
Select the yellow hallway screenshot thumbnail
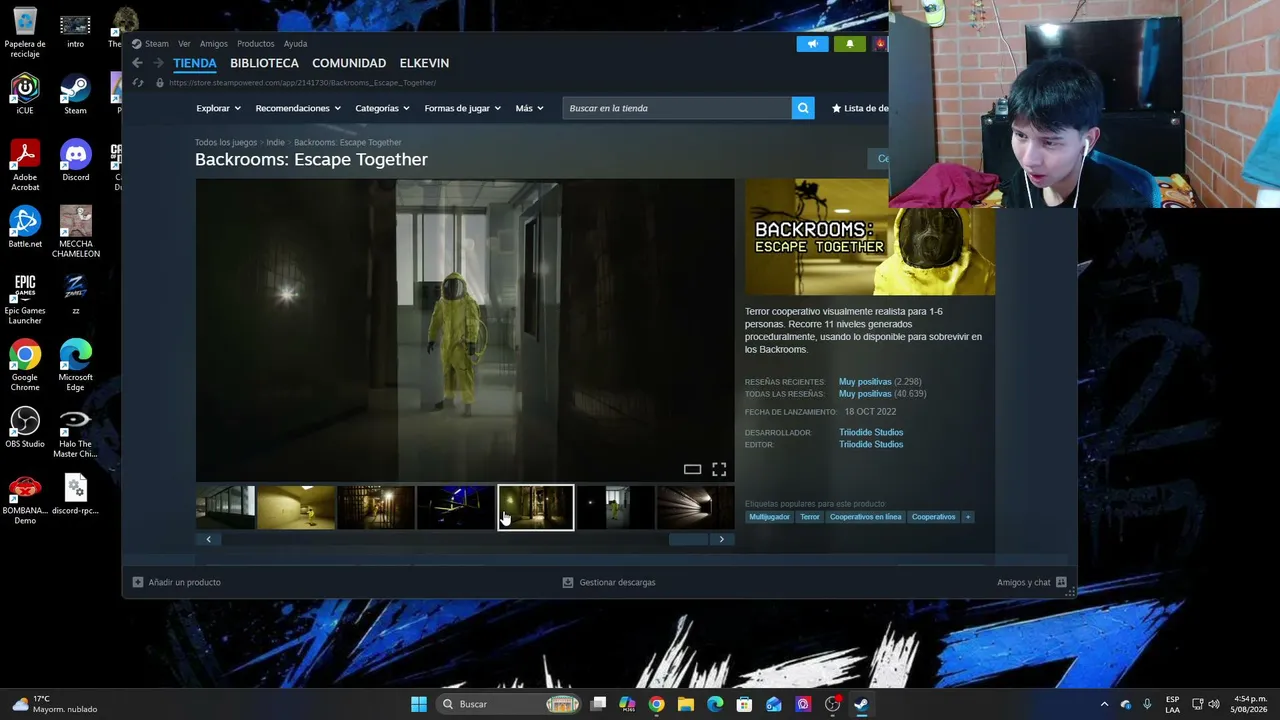click(x=296, y=508)
